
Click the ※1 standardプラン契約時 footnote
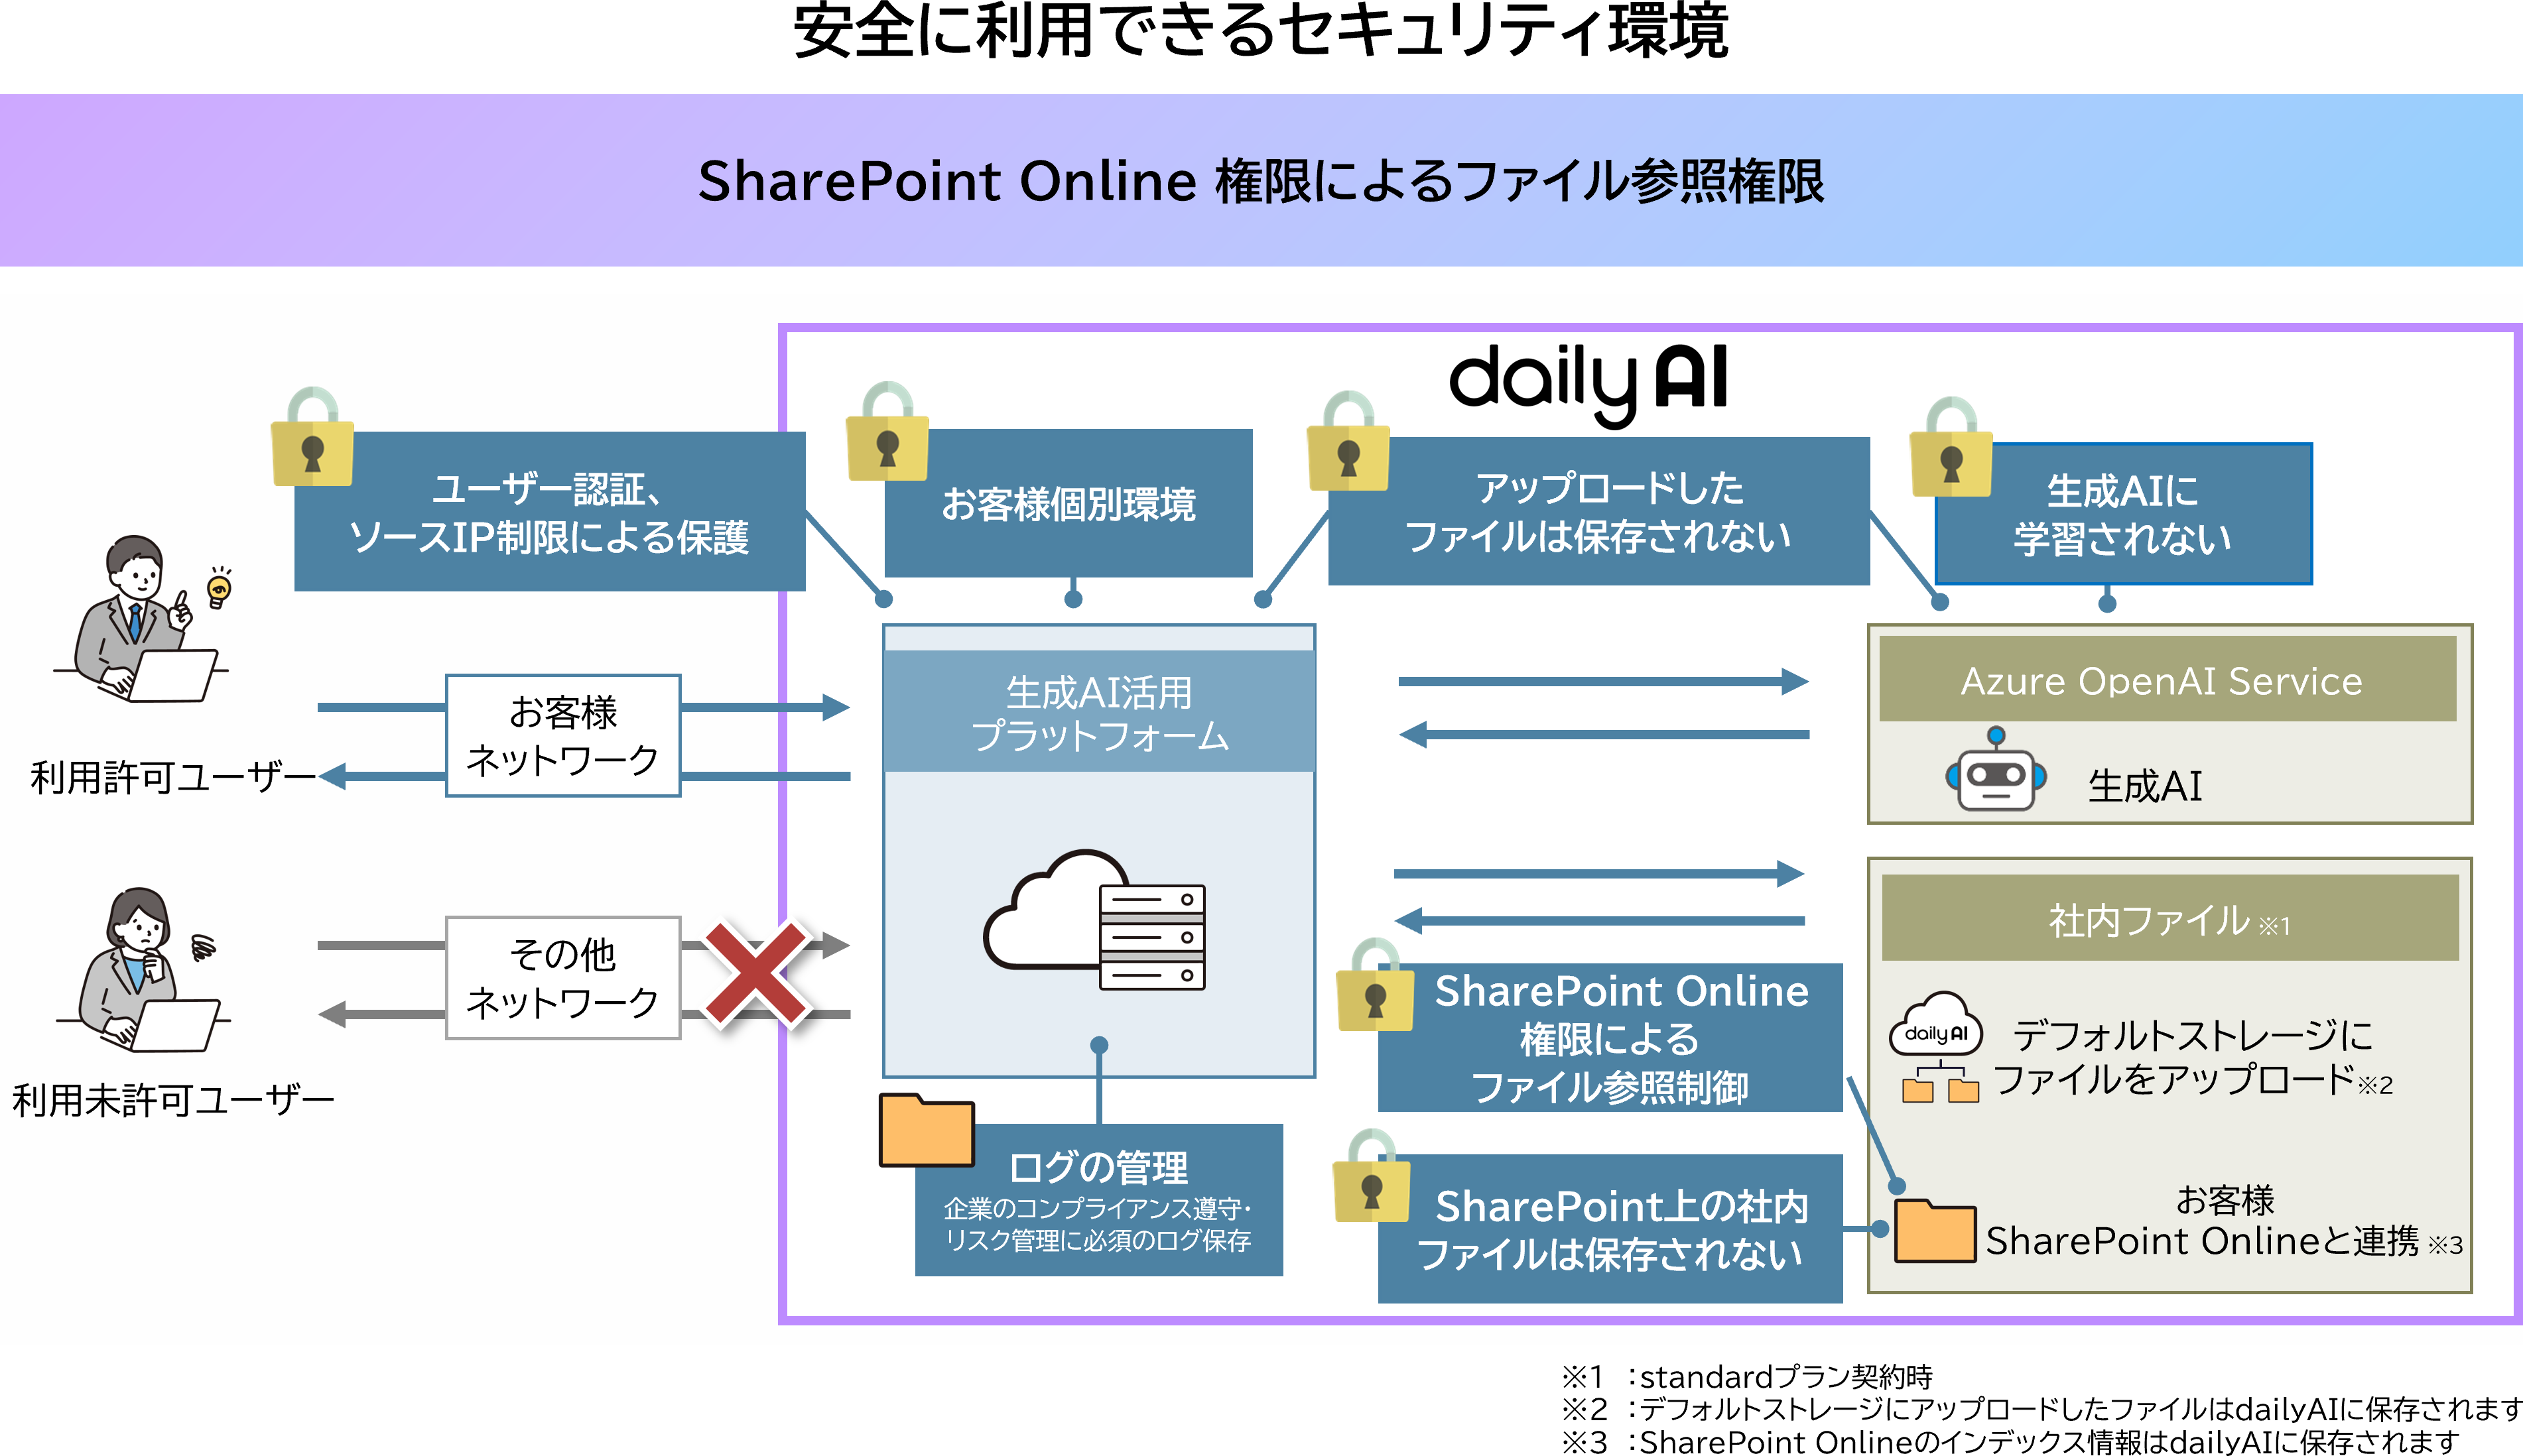coord(1747,1376)
